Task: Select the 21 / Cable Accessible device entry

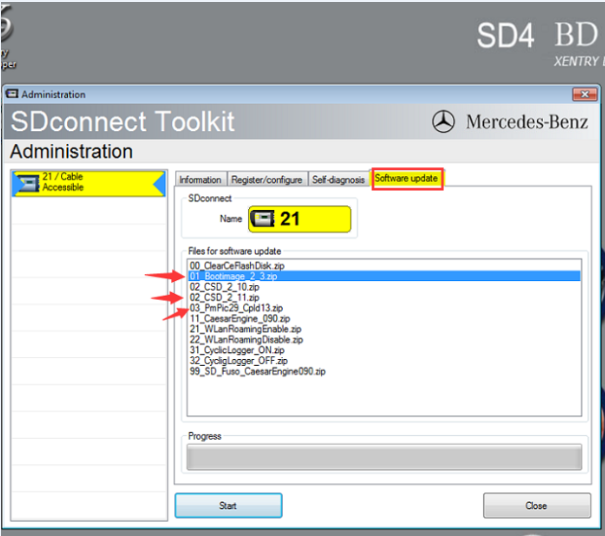Action: [89, 183]
